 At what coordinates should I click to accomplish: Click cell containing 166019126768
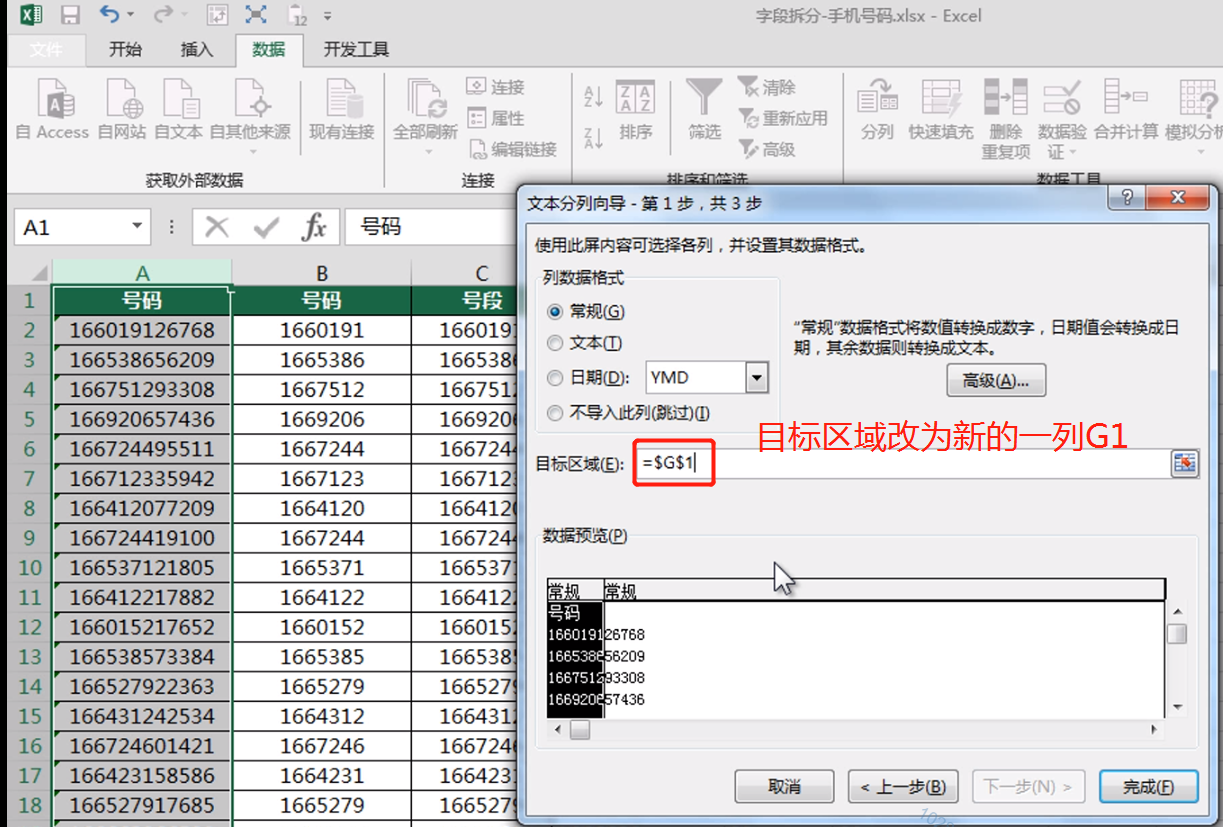(x=142, y=330)
